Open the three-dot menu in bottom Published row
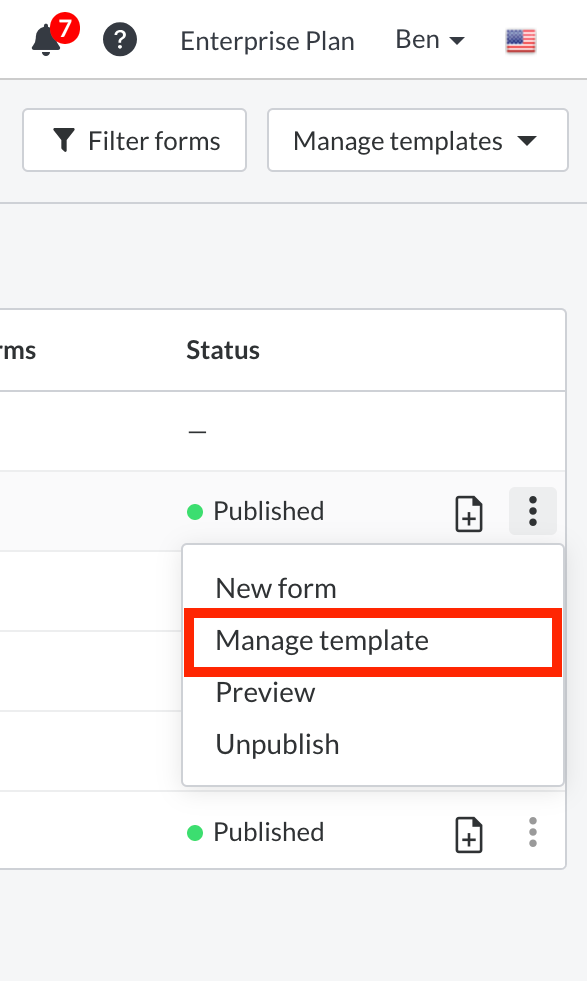 [533, 832]
